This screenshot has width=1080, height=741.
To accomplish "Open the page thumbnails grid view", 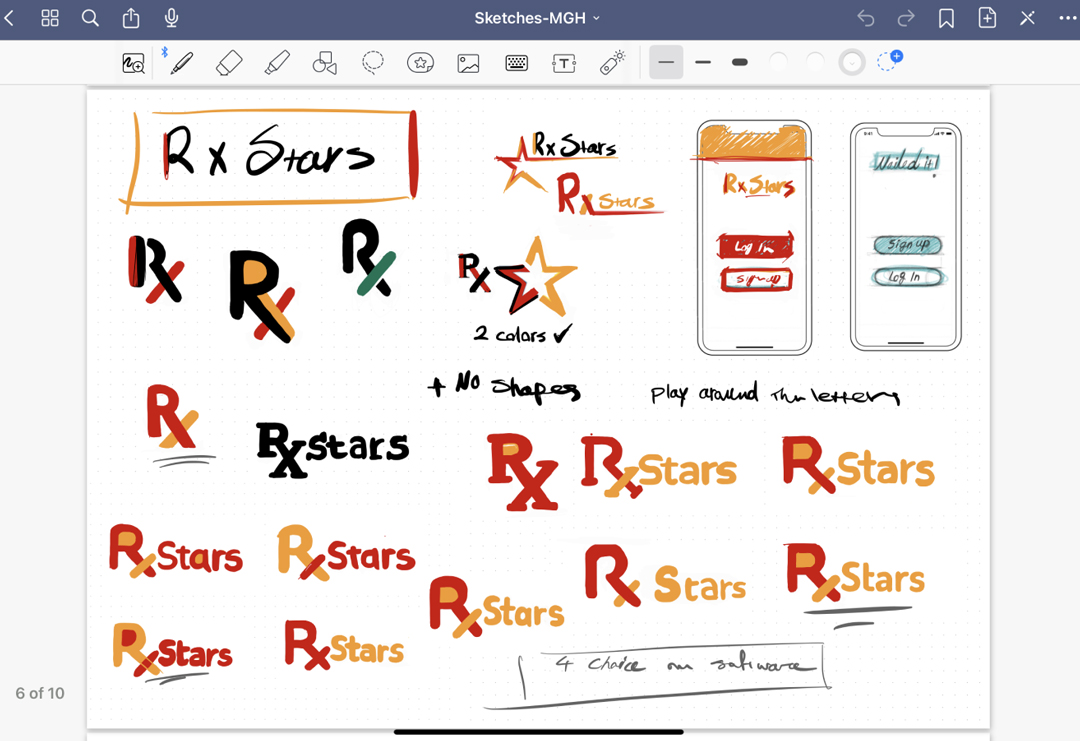I will tap(50, 18).
